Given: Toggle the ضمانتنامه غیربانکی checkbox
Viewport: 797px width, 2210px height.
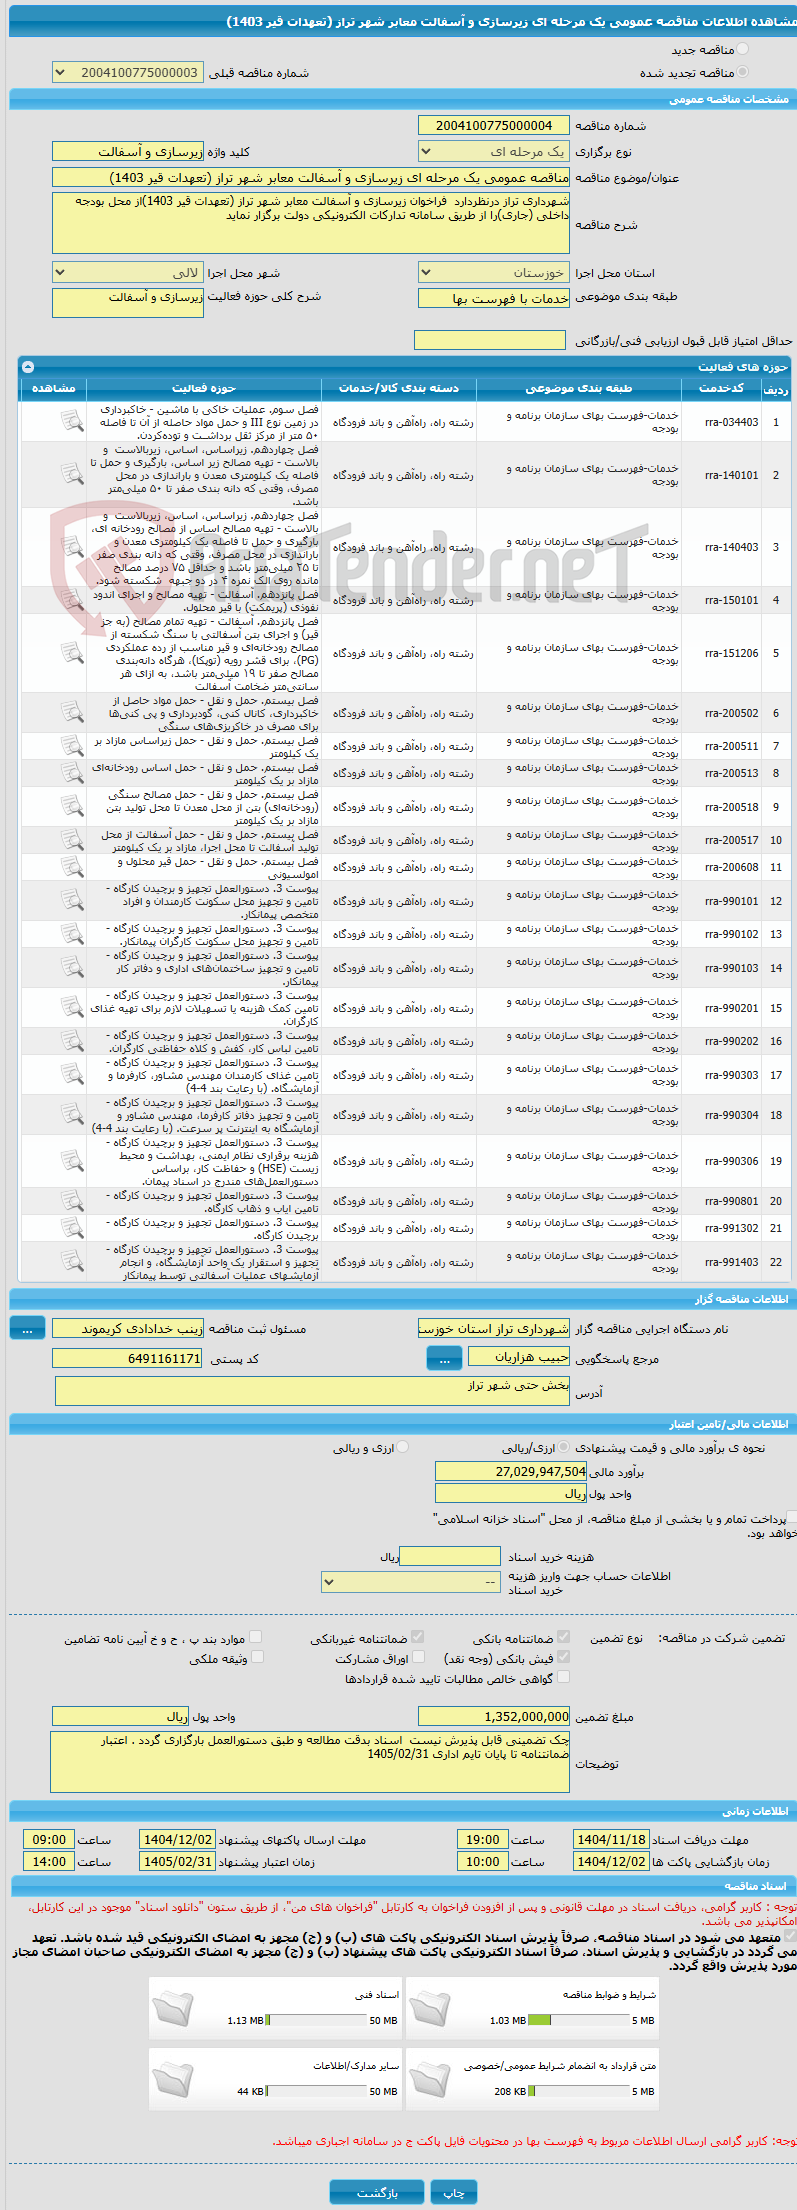Looking at the screenshot, I should pyautogui.click(x=418, y=1637).
